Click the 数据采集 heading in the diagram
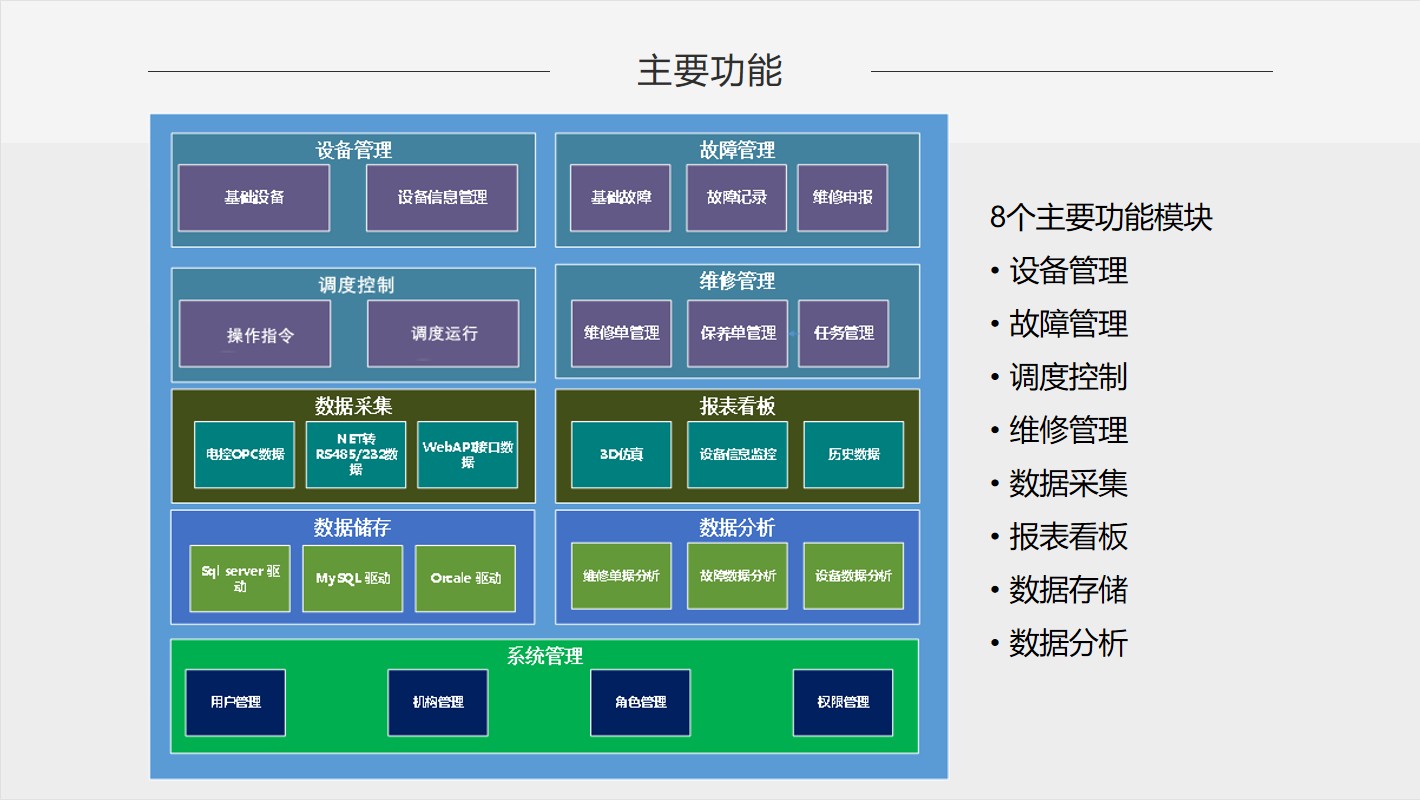Screen dimensions: 1420x800 353,406
